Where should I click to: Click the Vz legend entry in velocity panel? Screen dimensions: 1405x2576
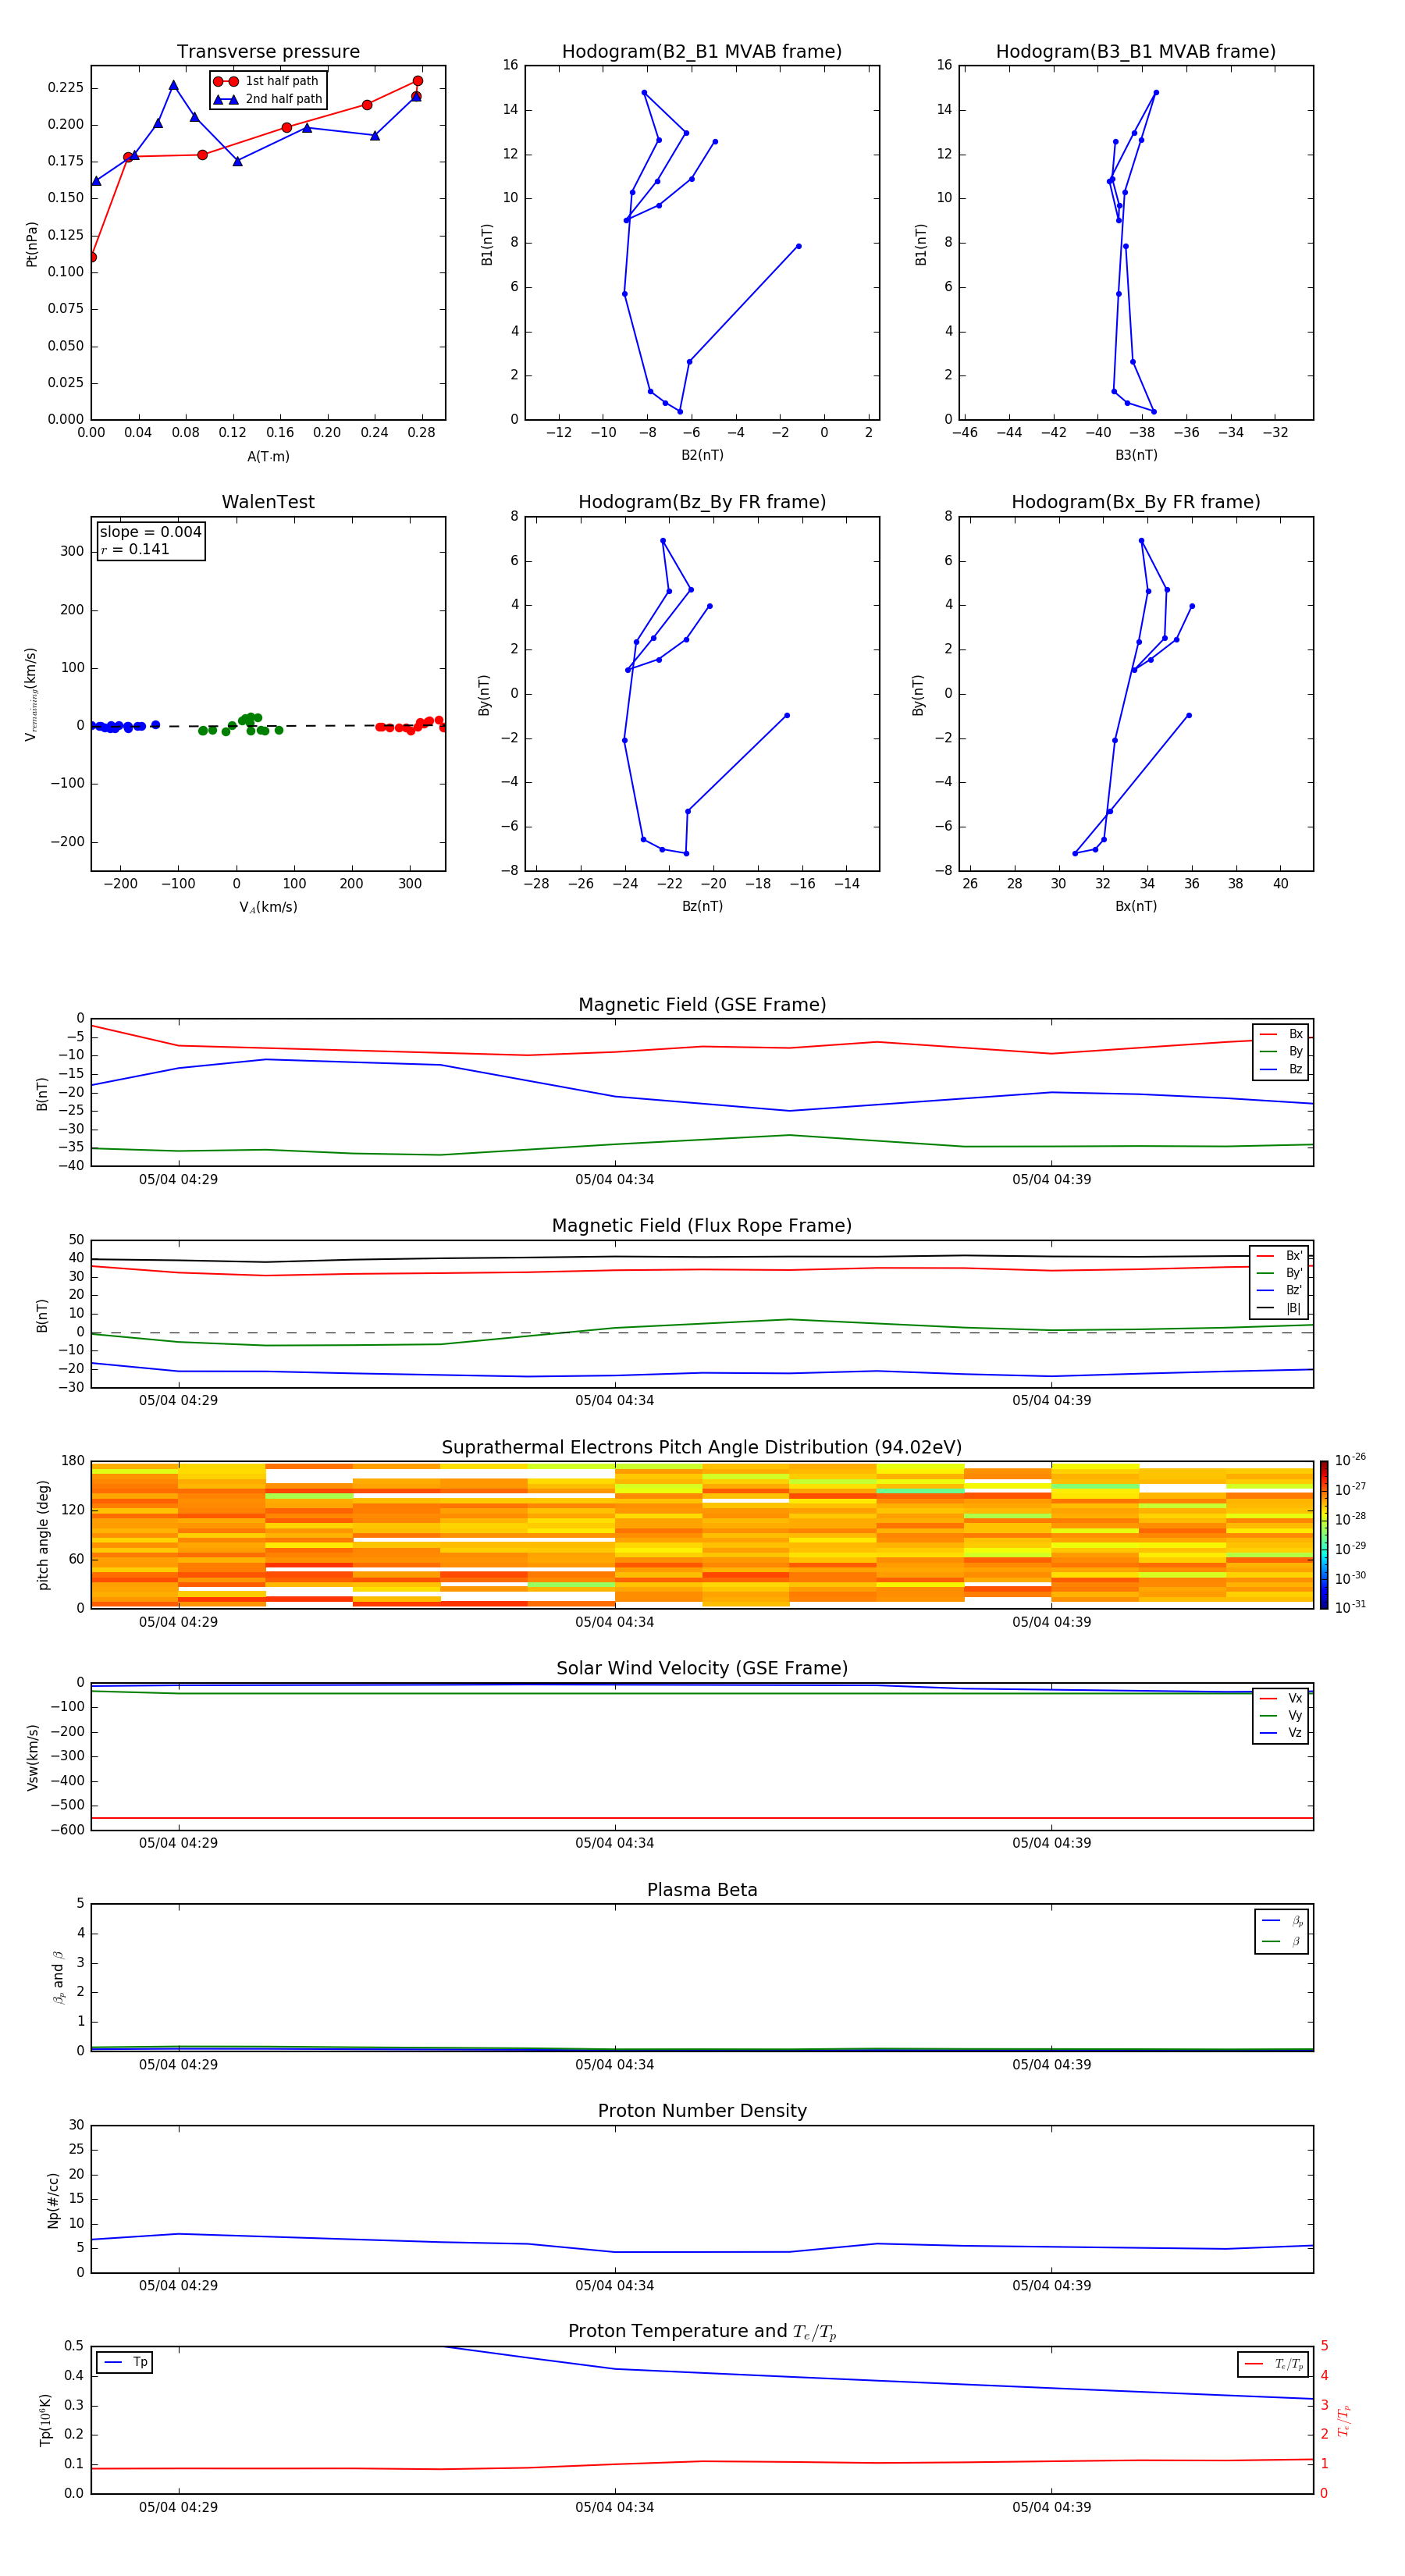pos(1281,1733)
